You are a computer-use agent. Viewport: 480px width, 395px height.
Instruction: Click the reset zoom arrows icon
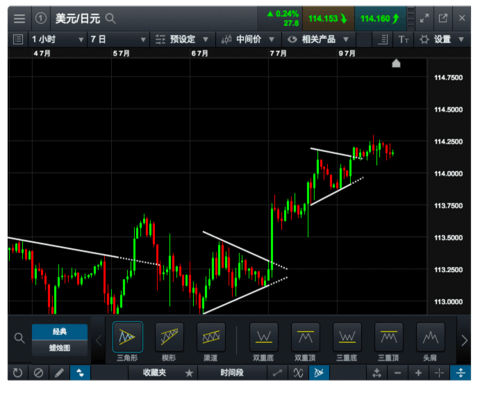377,373
